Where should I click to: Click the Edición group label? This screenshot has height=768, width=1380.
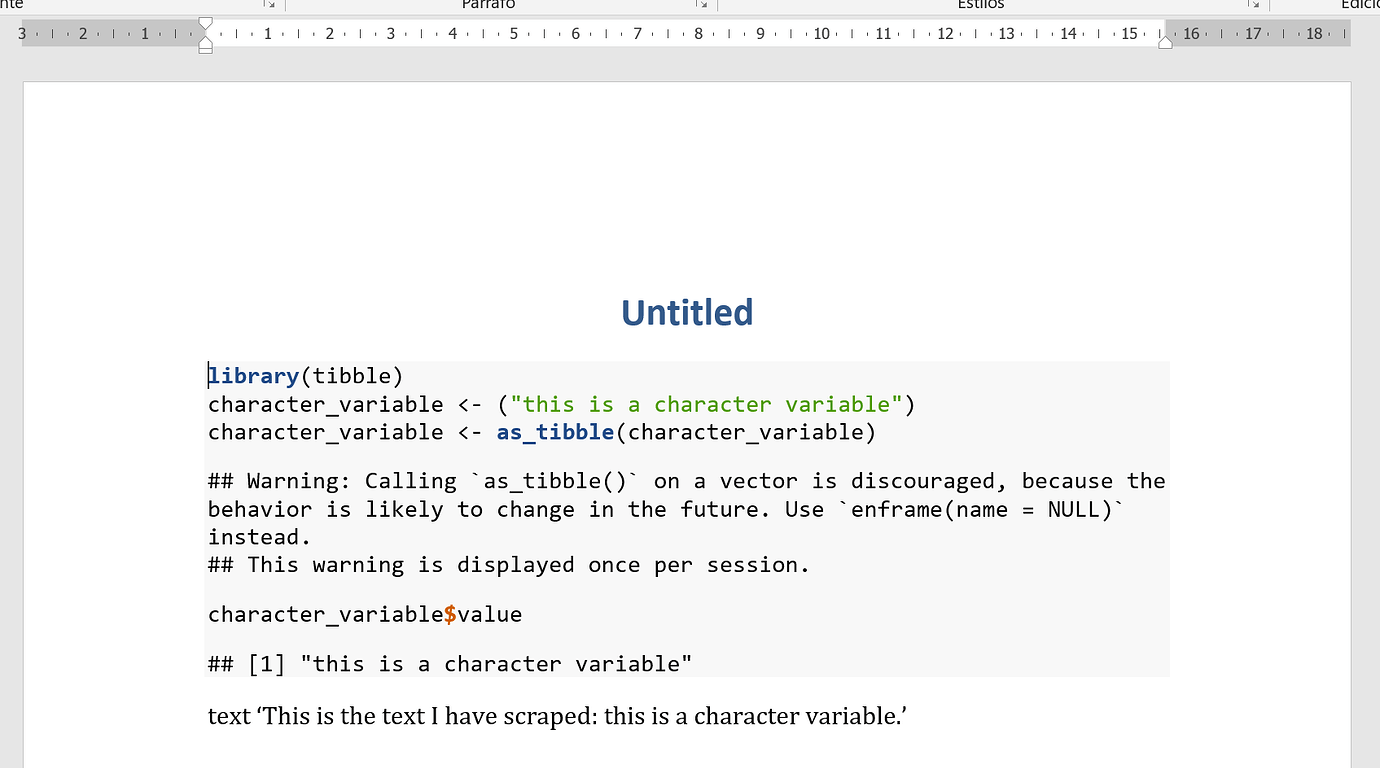tap(1361, 5)
